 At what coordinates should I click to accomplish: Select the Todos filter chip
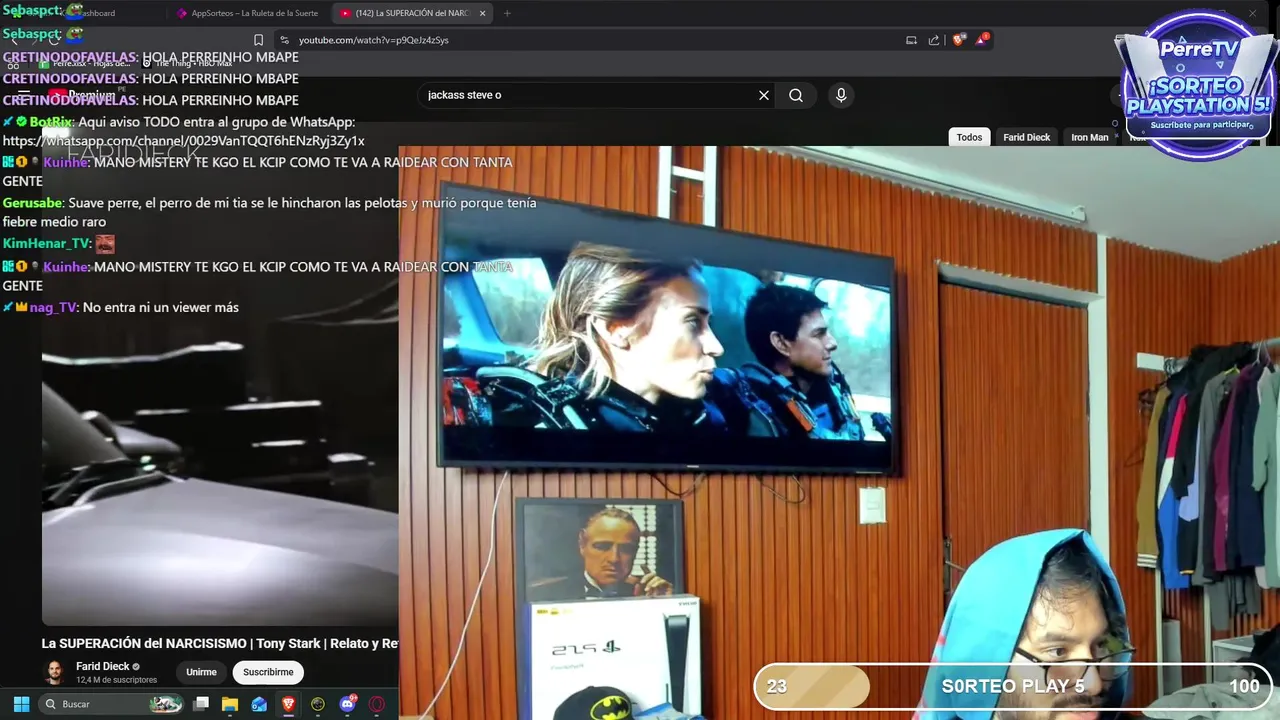point(969,137)
